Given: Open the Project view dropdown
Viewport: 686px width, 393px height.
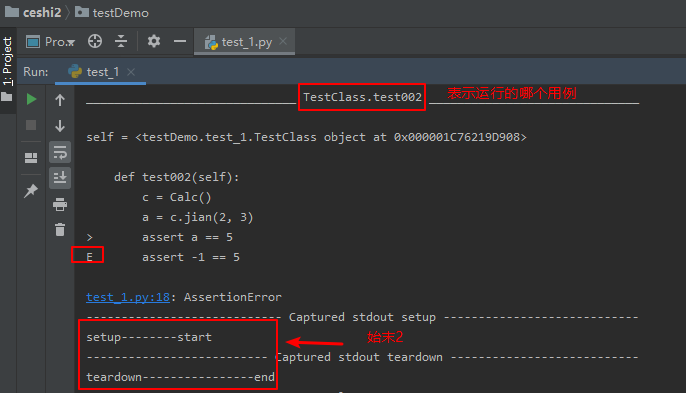Looking at the screenshot, I should tap(50, 42).
